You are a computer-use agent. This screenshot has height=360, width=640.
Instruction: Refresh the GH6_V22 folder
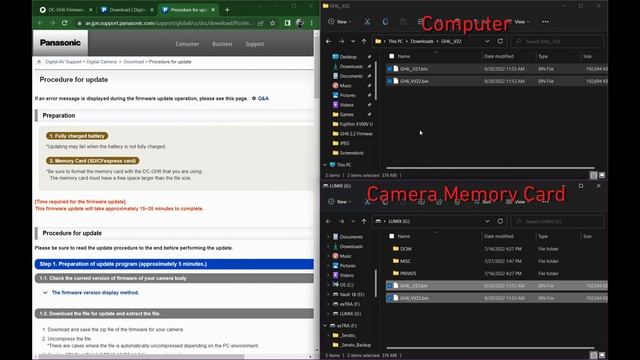[x=500, y=41]
